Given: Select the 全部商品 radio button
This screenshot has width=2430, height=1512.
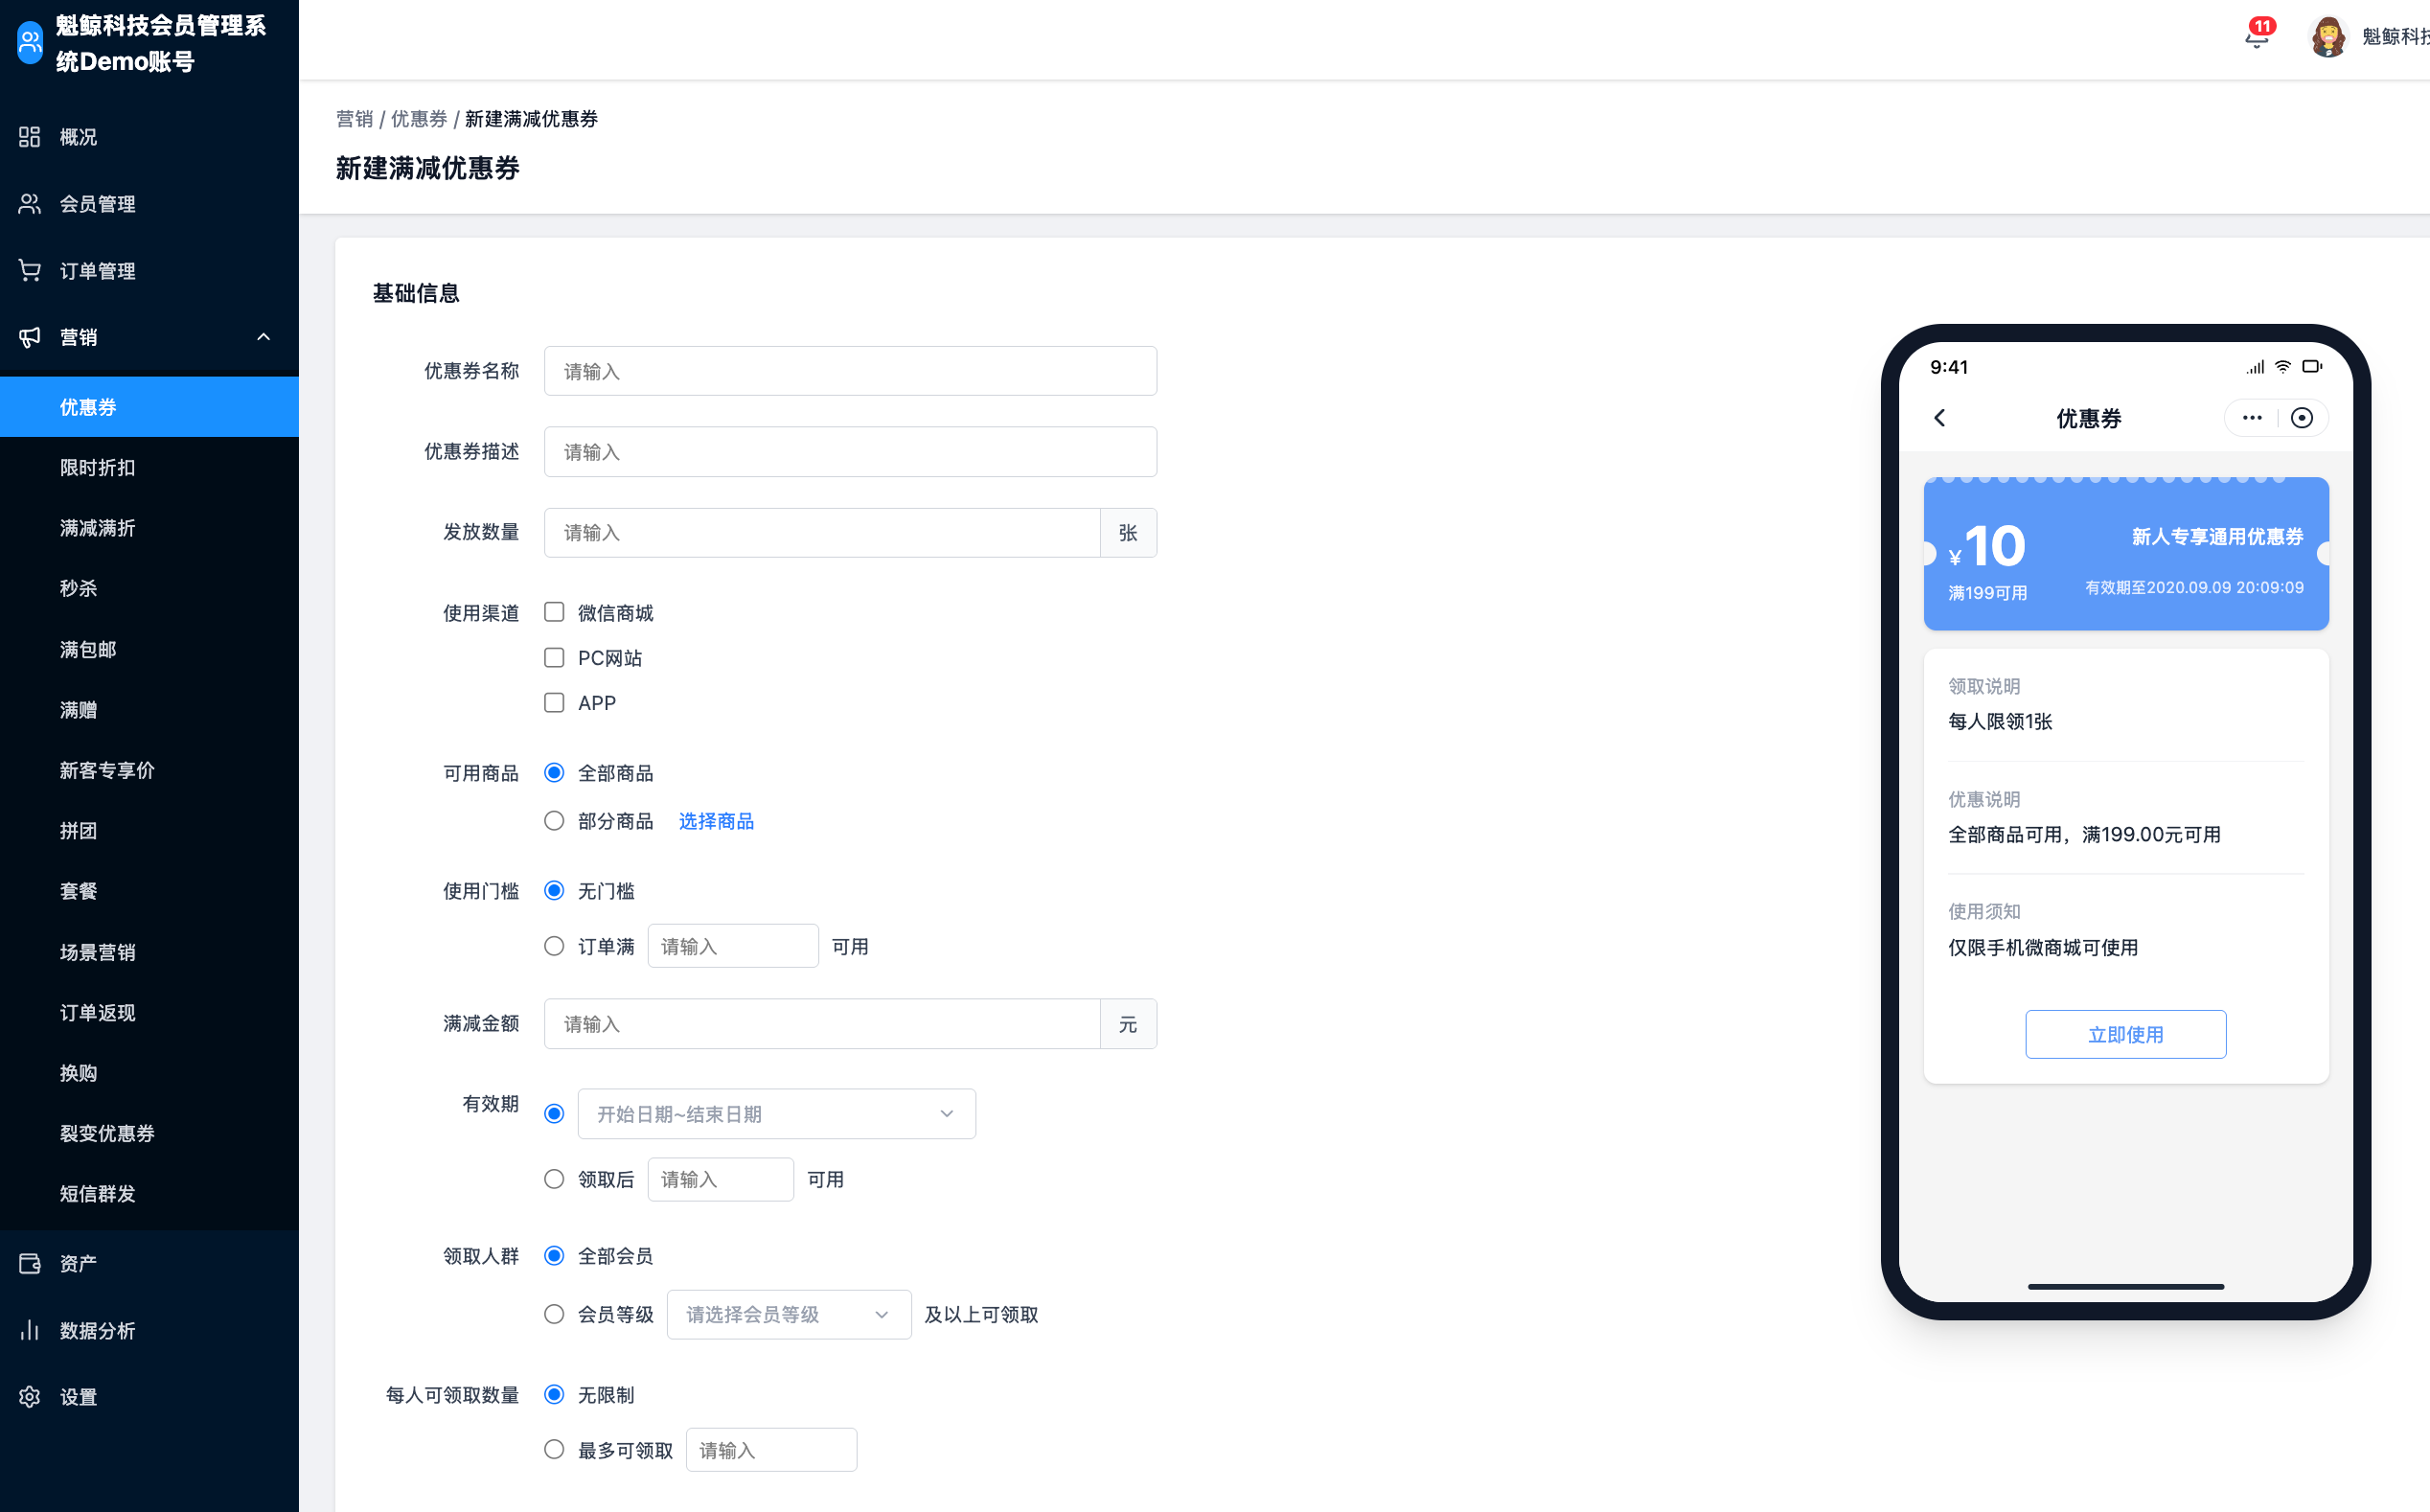Looking at the screenshot, I should (554, 773).
